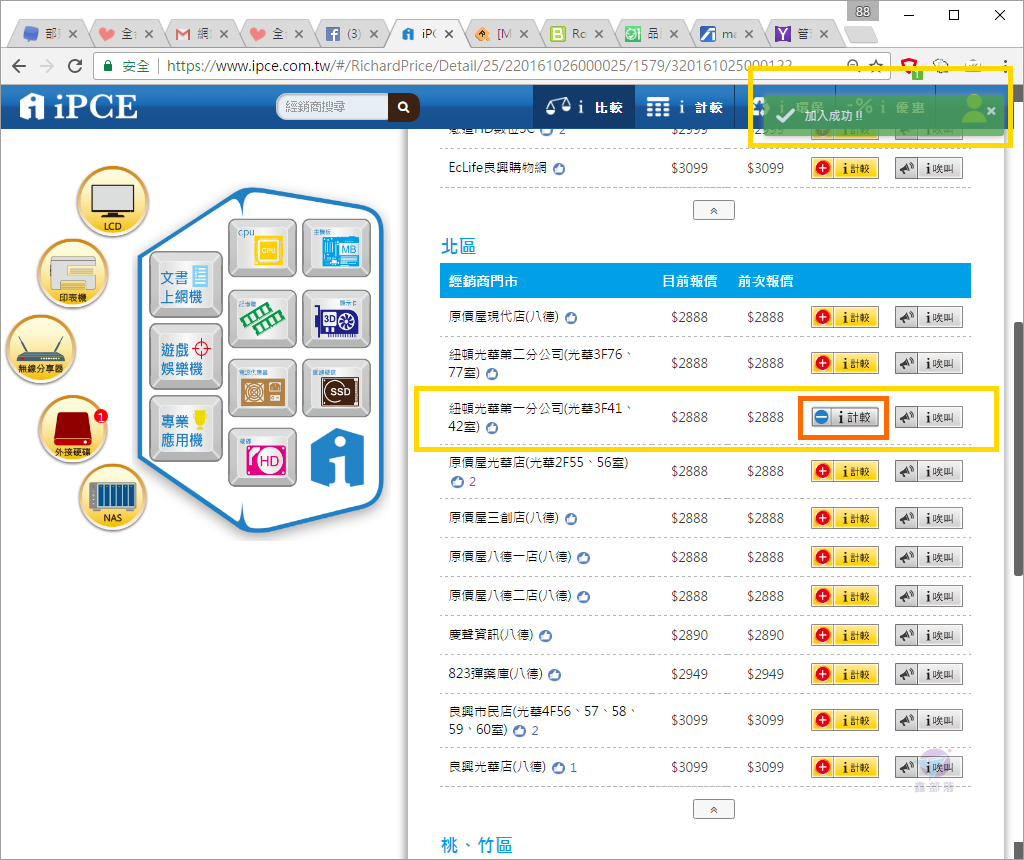Switch to the Gmail browser tab

[202, 34]
